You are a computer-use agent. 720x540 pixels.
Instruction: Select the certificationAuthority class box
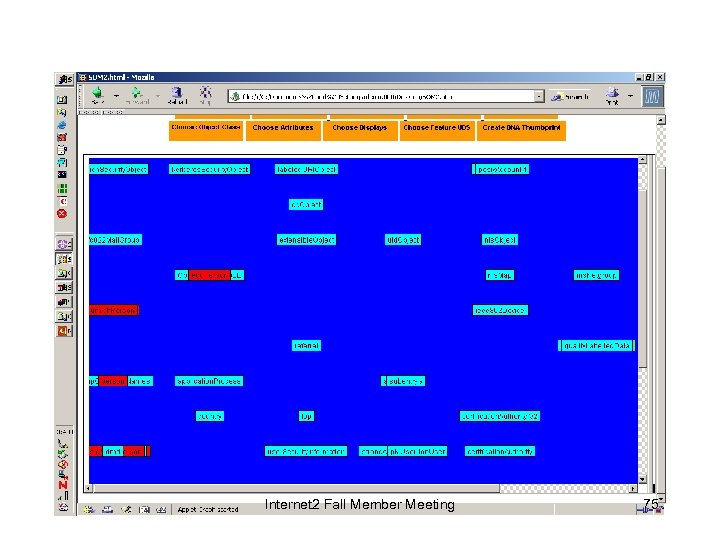tap(500, 451)
